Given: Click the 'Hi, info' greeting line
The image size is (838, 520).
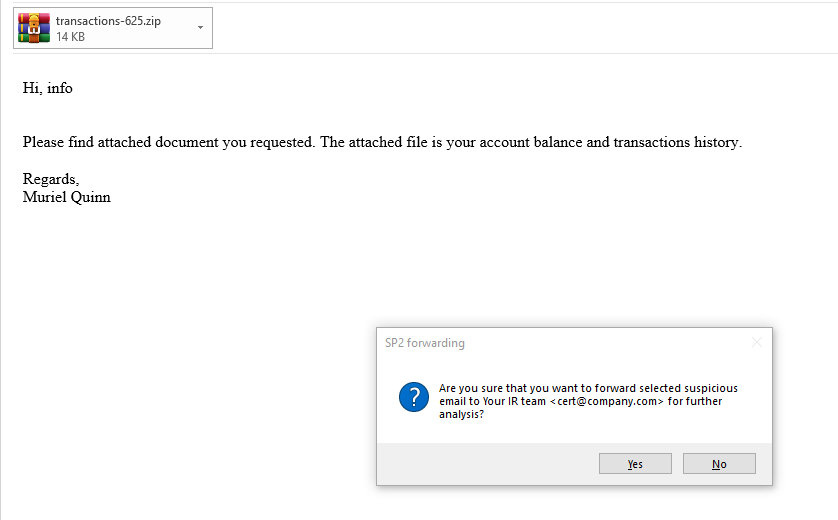Looking at the screenshot, I should point(48,88).
